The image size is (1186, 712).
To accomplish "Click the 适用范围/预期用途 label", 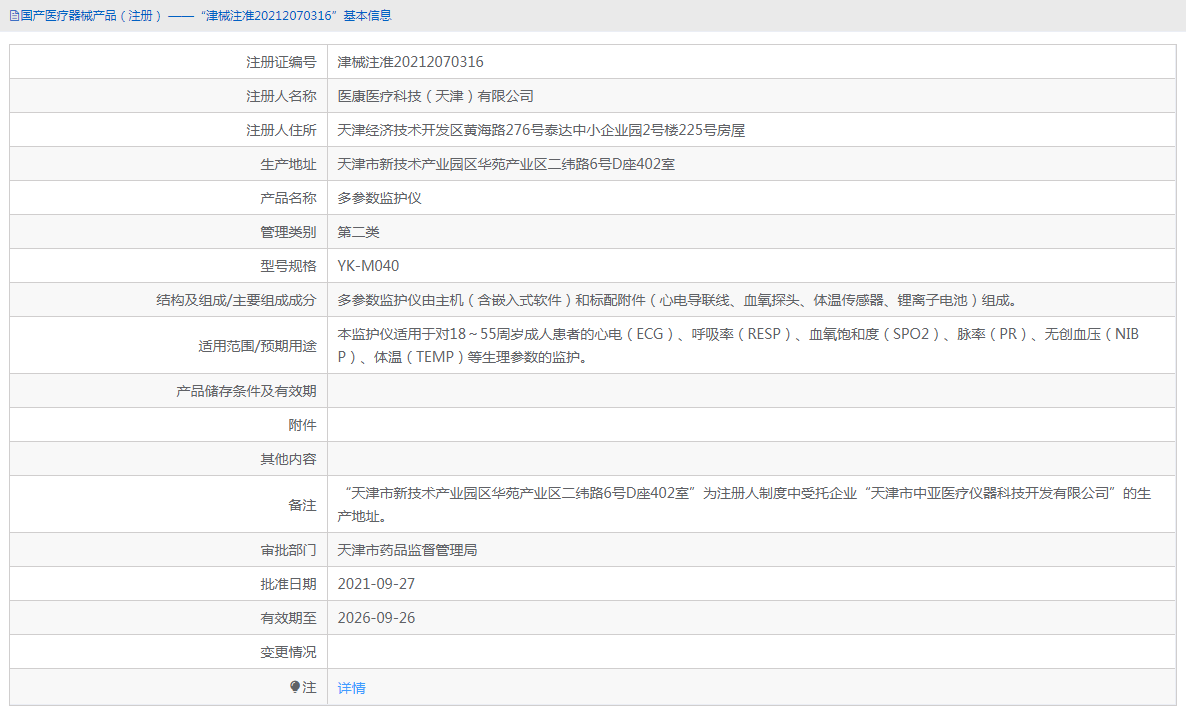I will pyautogui.click(x=257, y=346).
